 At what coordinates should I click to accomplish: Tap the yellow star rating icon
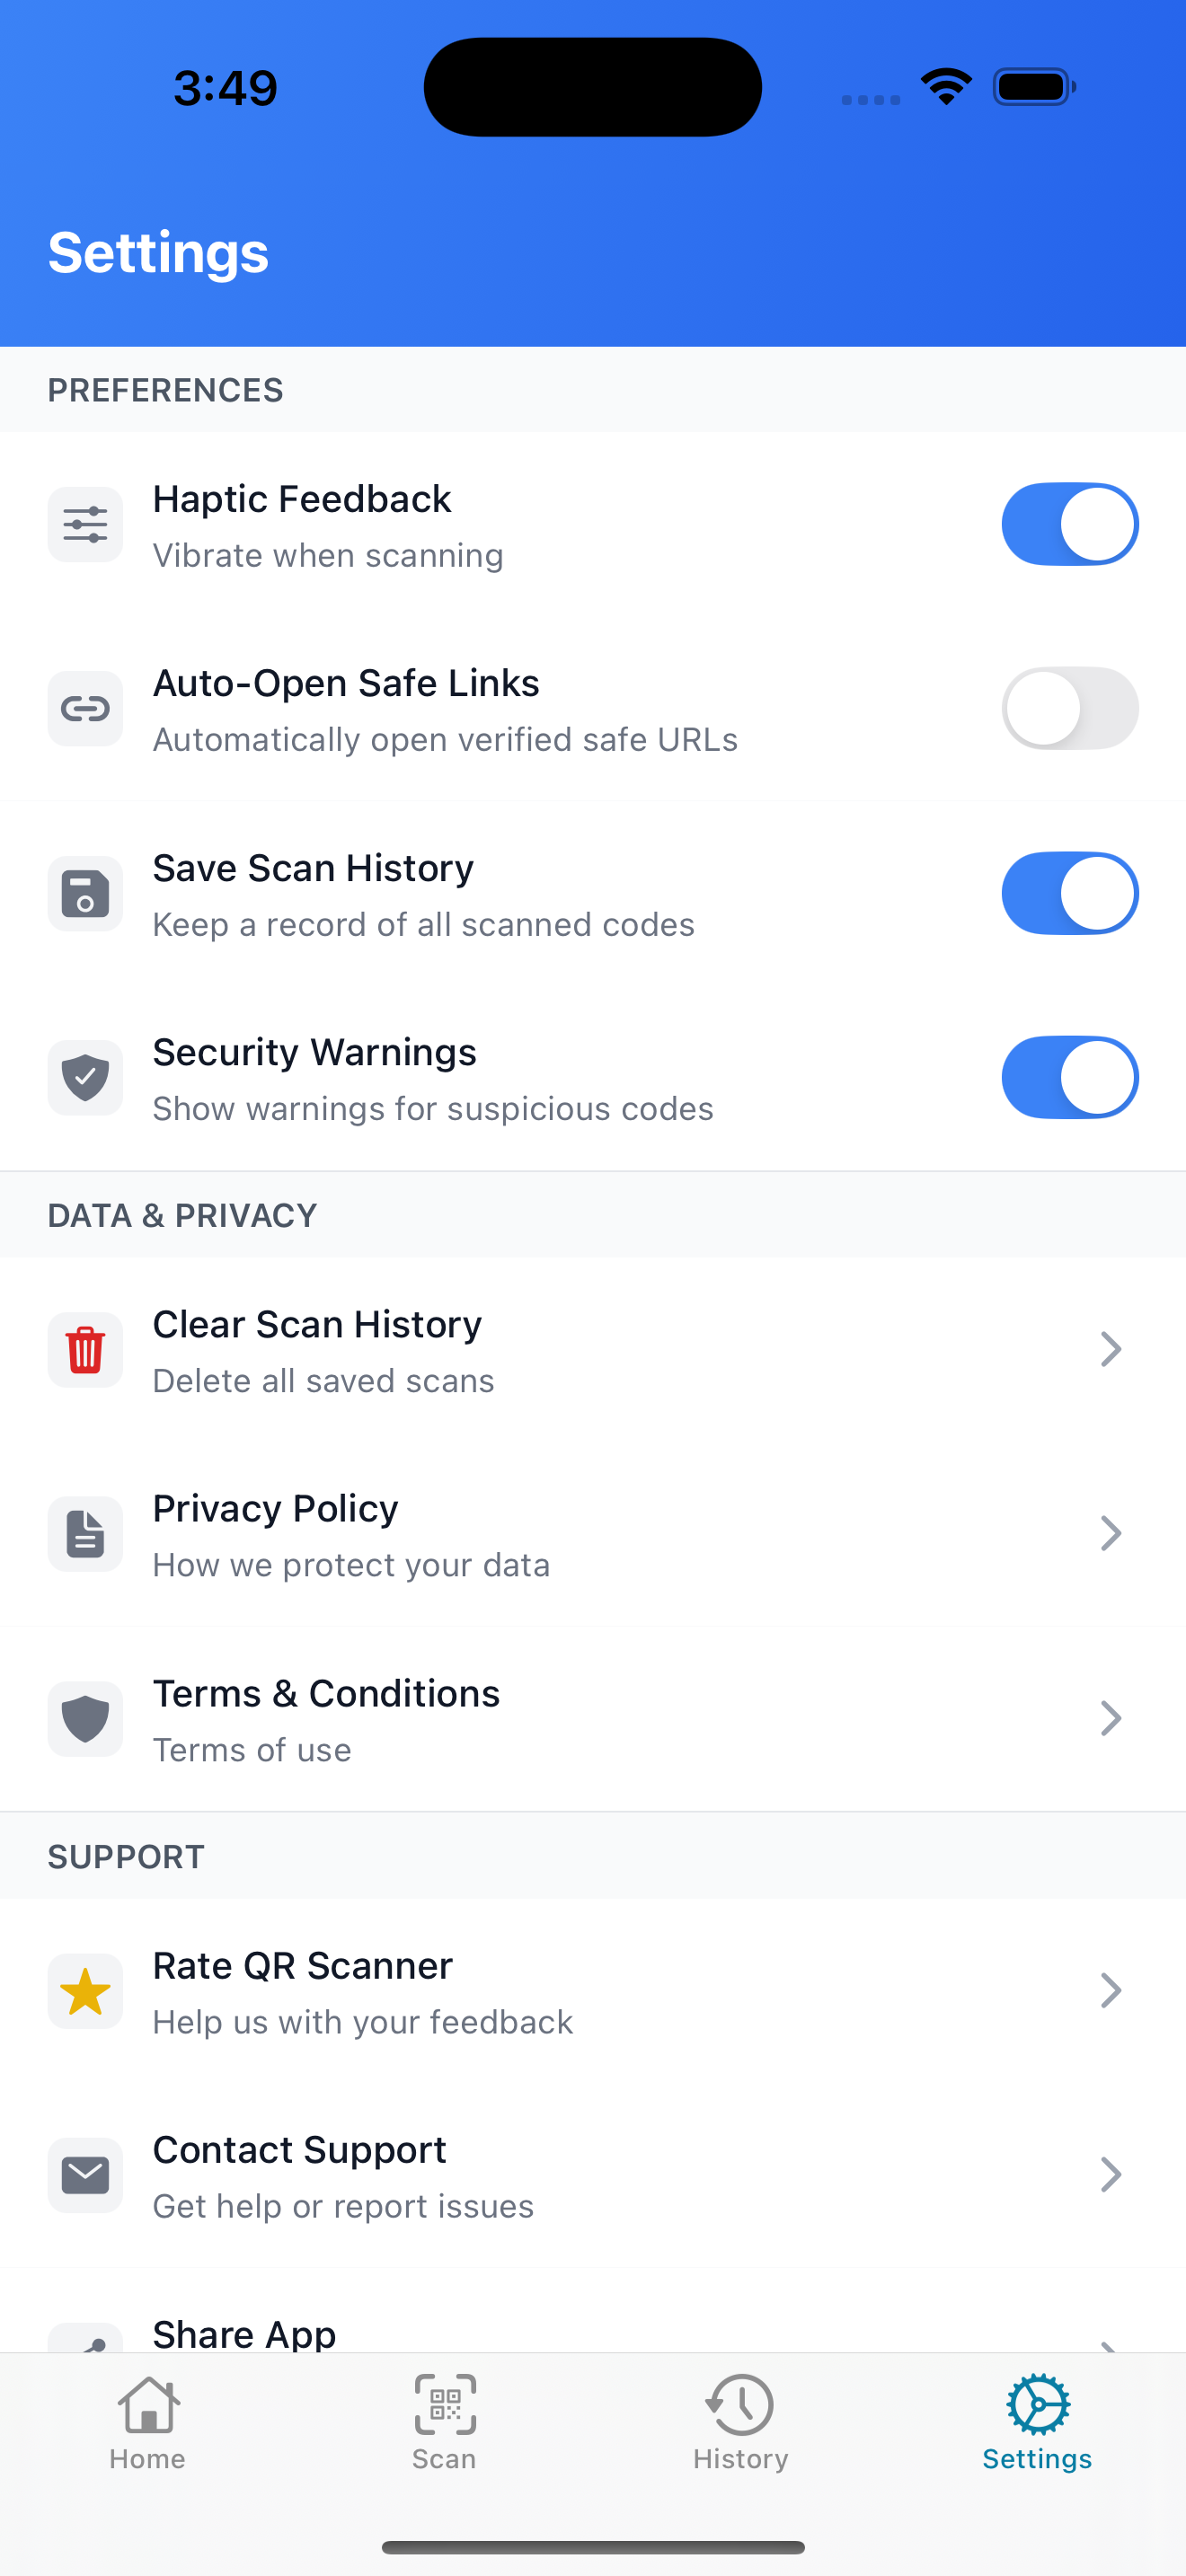85,1991
